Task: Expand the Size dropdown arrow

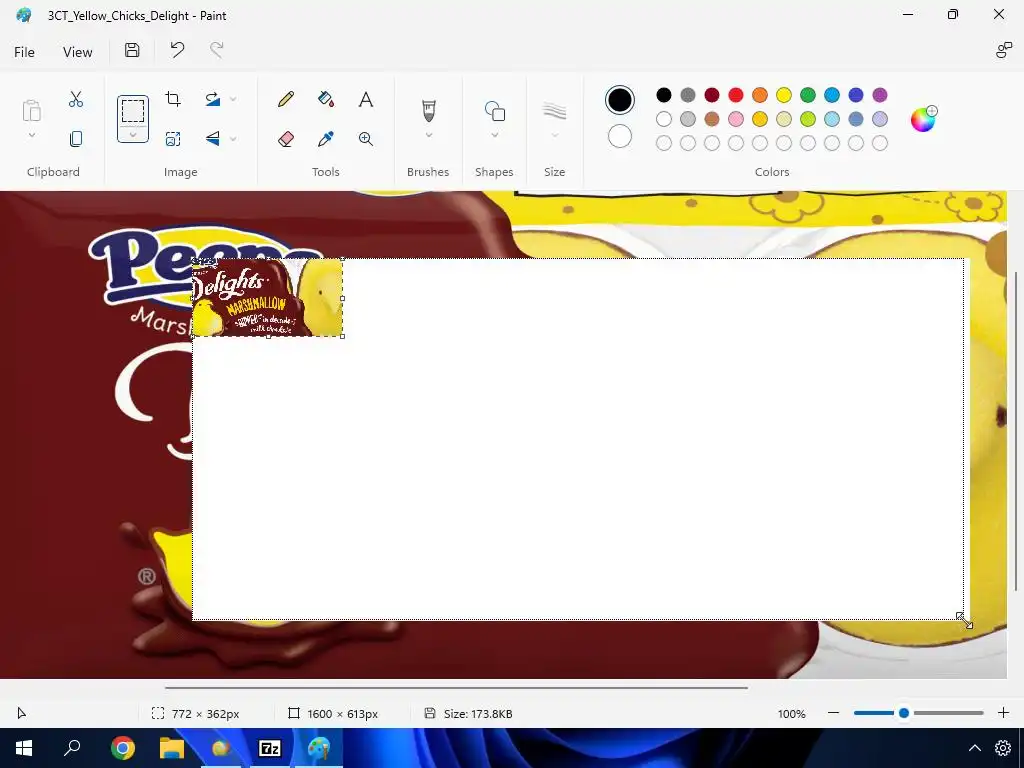Action: [554, 135]
